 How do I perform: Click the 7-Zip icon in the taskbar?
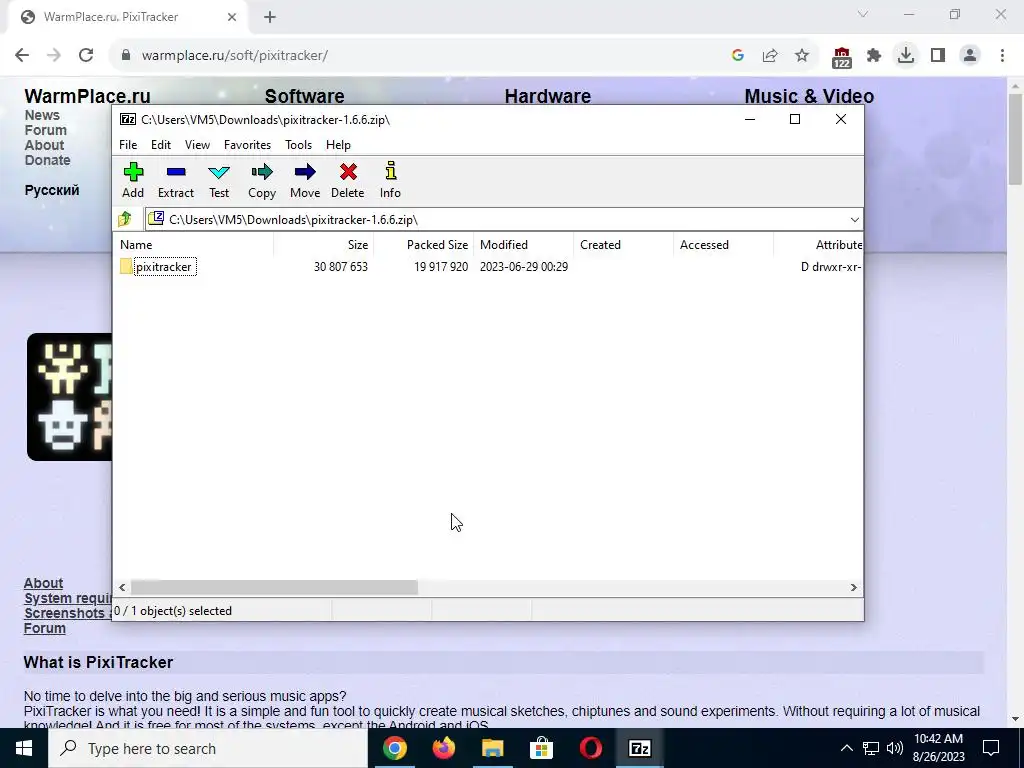tap(639, 748)
